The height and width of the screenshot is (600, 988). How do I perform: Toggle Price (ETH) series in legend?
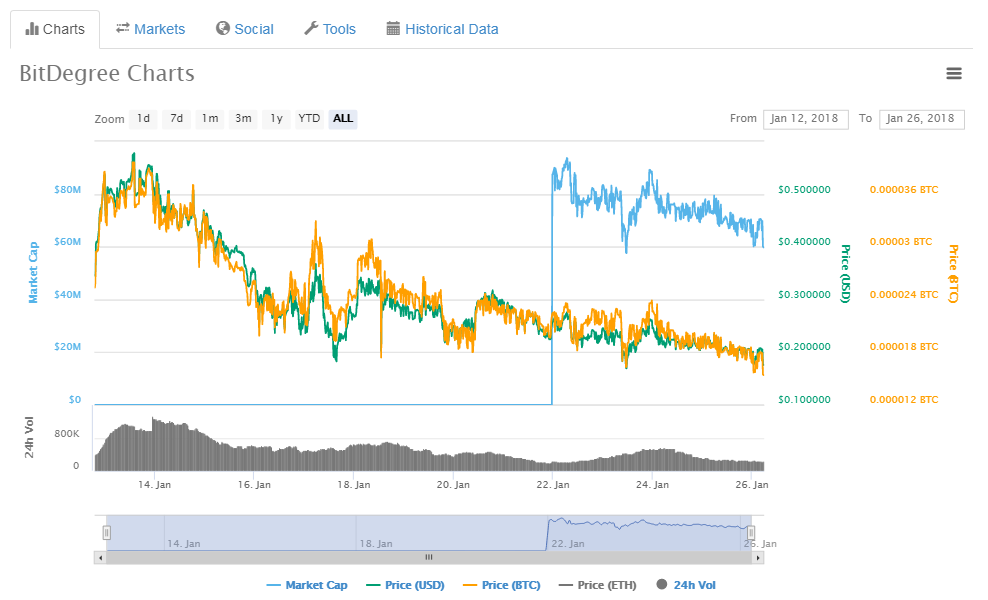(597, 585)
